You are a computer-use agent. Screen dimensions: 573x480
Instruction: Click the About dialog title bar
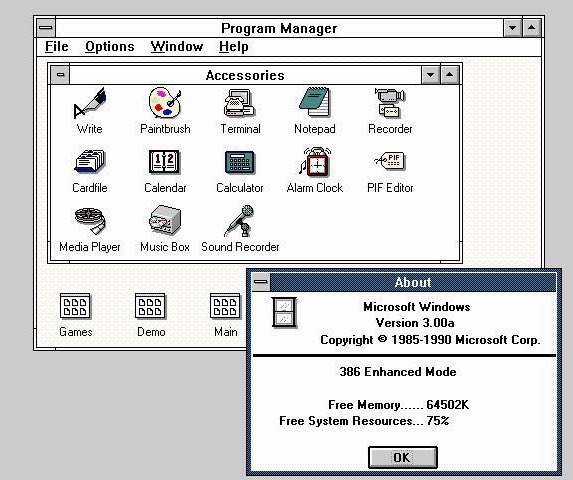(413, 282)
